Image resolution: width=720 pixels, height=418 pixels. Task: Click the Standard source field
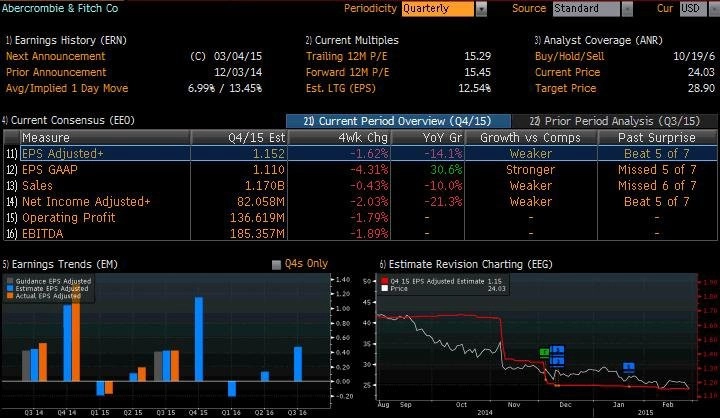(586, 9)
